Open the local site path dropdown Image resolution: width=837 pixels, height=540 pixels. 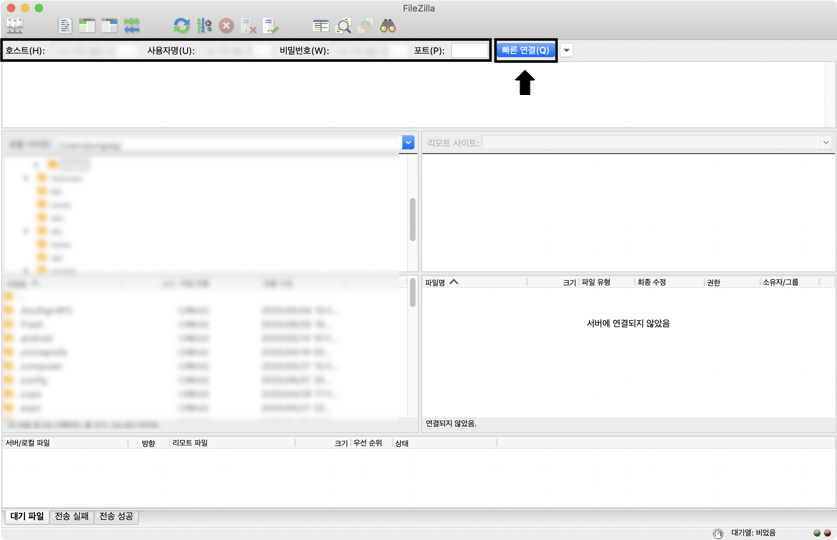click(408, 142)
